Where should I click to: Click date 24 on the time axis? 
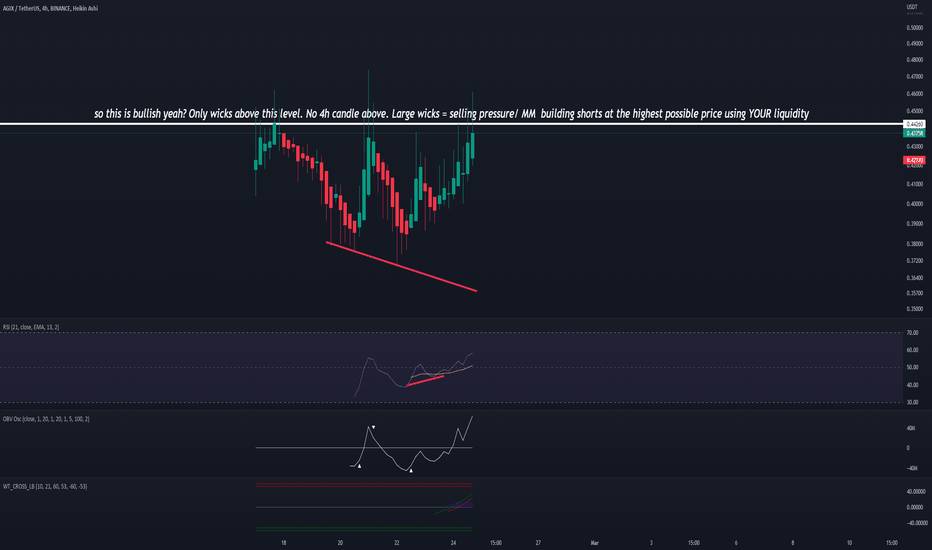pyautogui.click(x=453, y=542)
